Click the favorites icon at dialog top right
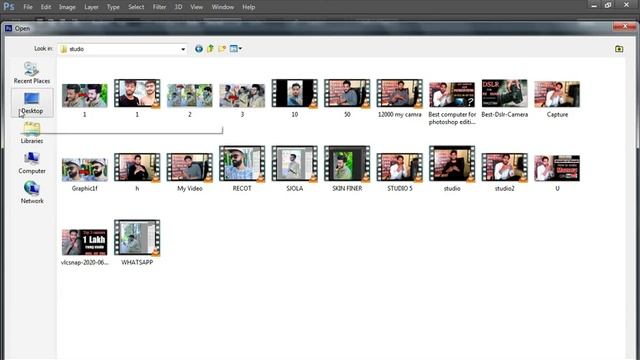The width and height of the screenshot is (640, 360). point(619,49)
